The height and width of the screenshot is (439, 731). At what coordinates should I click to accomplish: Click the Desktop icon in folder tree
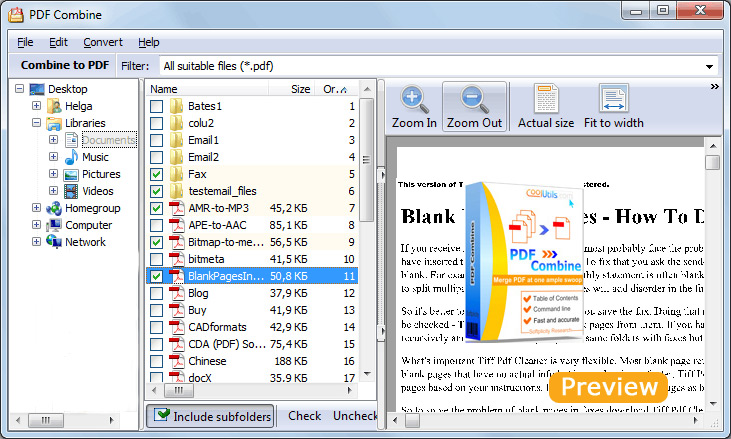37,89
